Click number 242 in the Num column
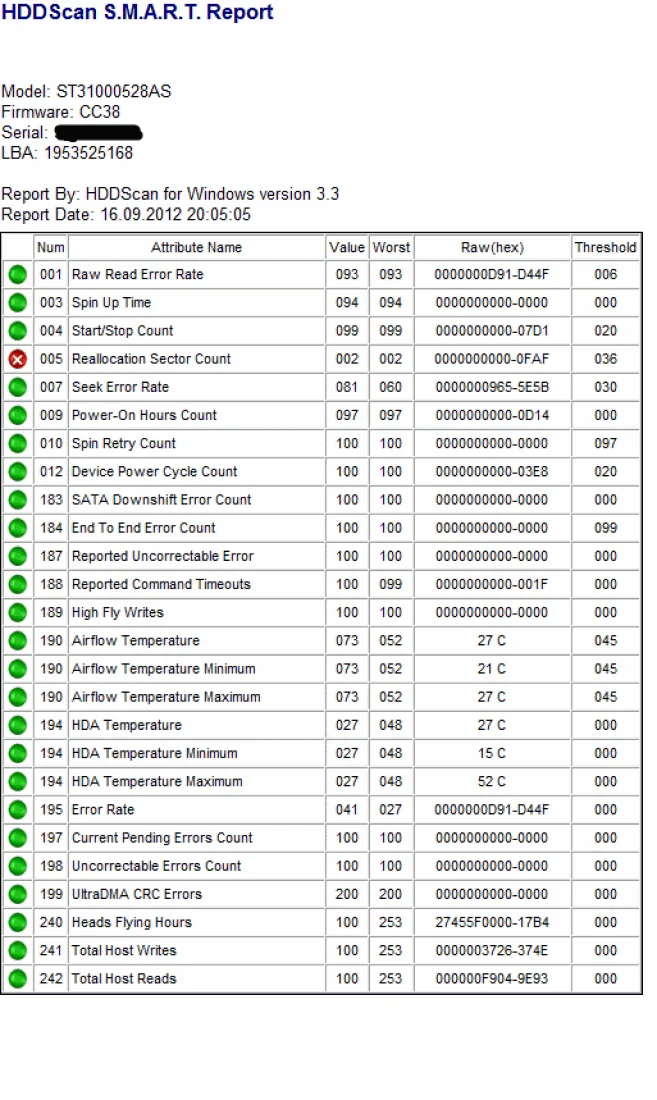 point(51,979)
